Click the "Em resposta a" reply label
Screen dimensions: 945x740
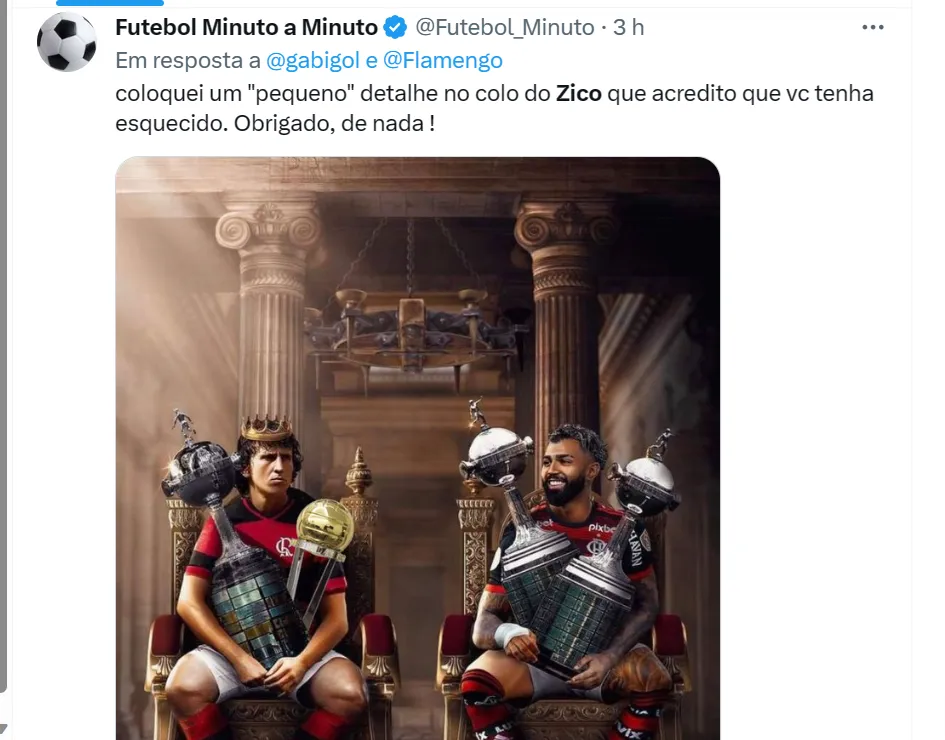(x=187, y=60)
